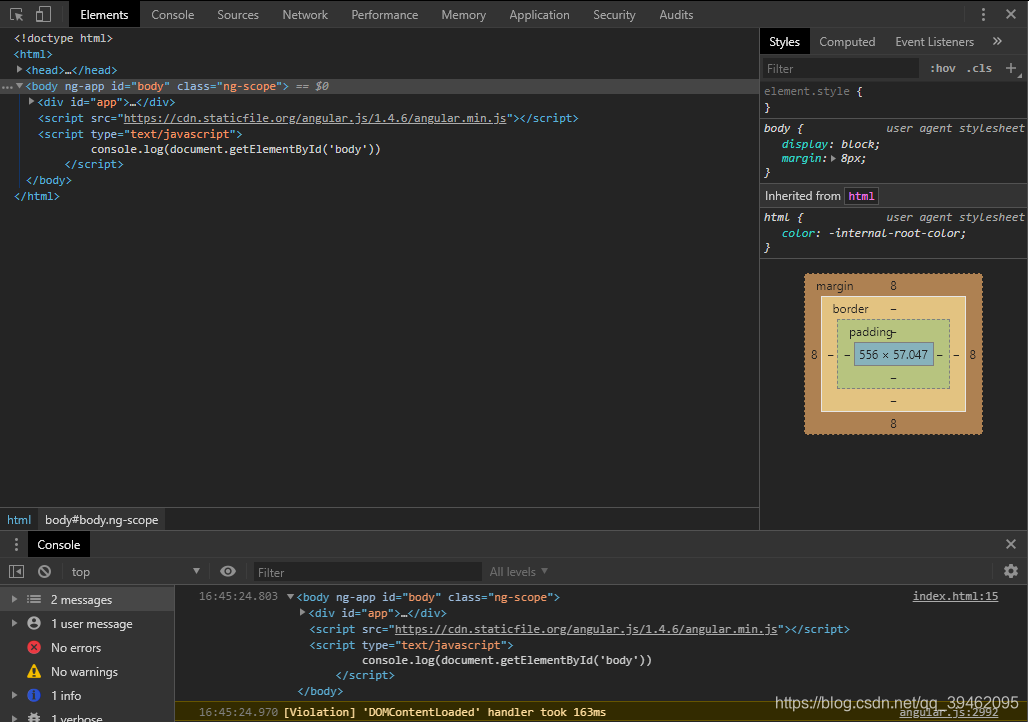The image size is (1029, 722).
Task: Open the All levels log dropdown
Action: (518, 572)
